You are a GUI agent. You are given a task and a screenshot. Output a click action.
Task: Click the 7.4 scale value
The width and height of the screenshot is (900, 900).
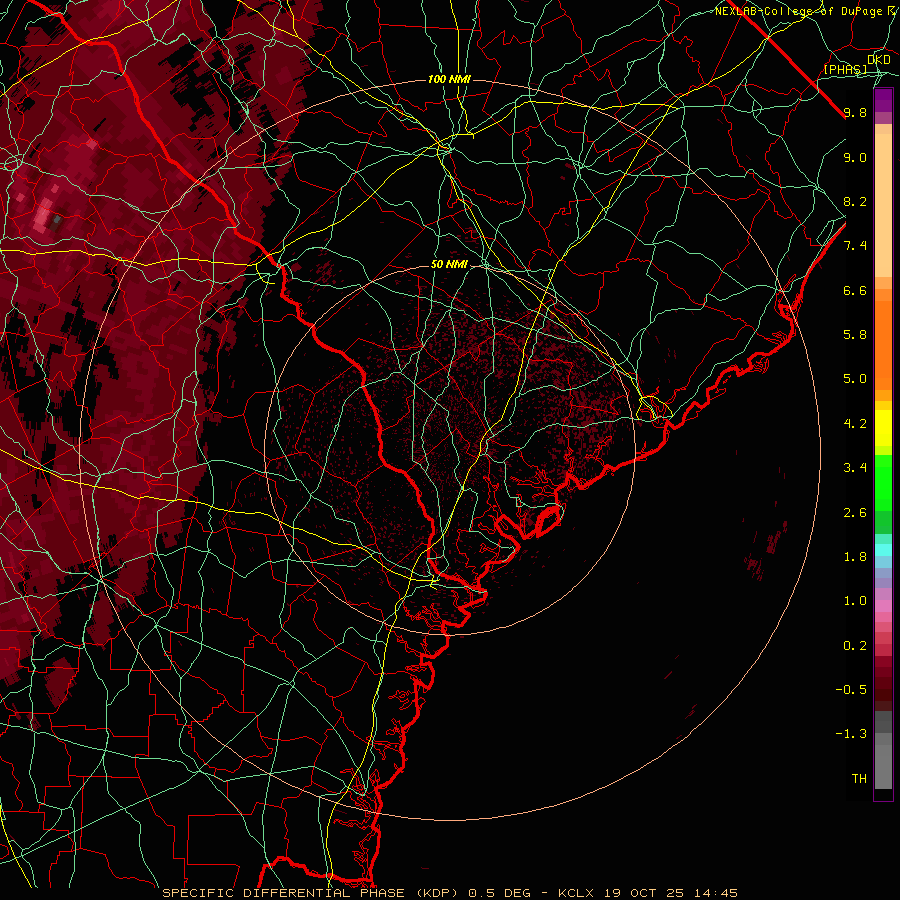pyautogui.click(x=855, y=246)
